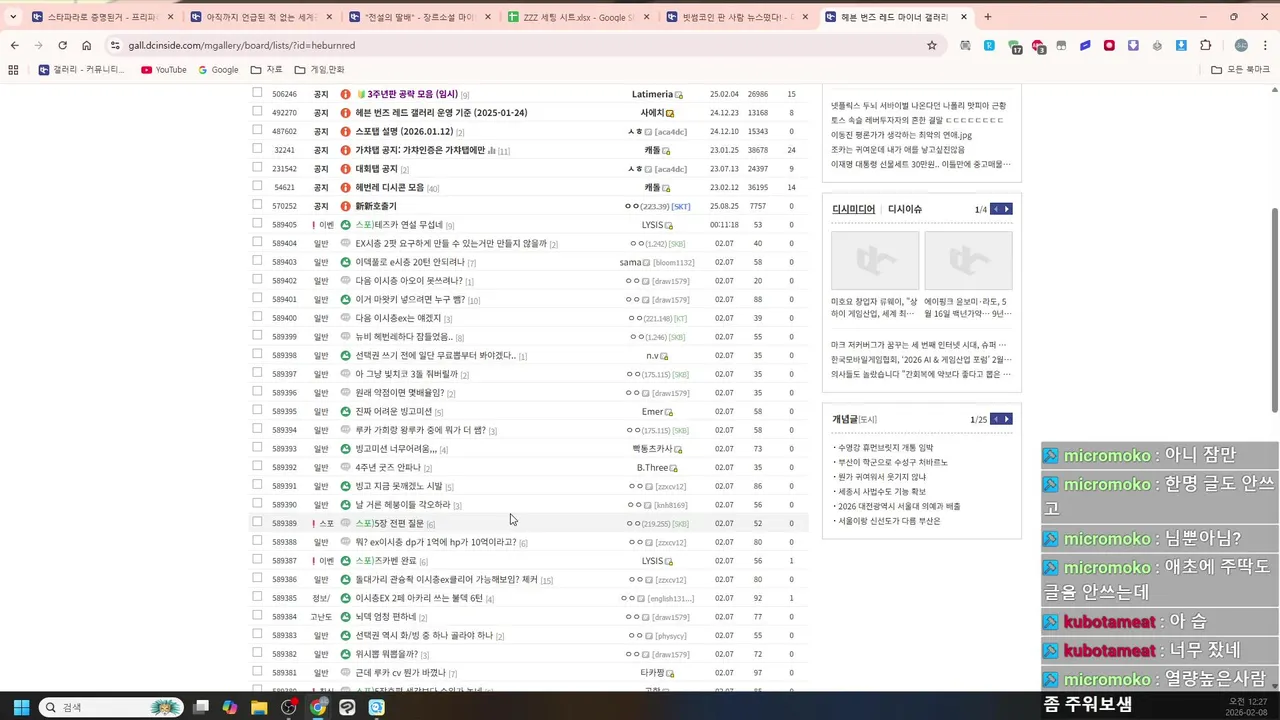Open the Windows Start menu
This screenshot has width=1280, height=720.
point(21,707)
